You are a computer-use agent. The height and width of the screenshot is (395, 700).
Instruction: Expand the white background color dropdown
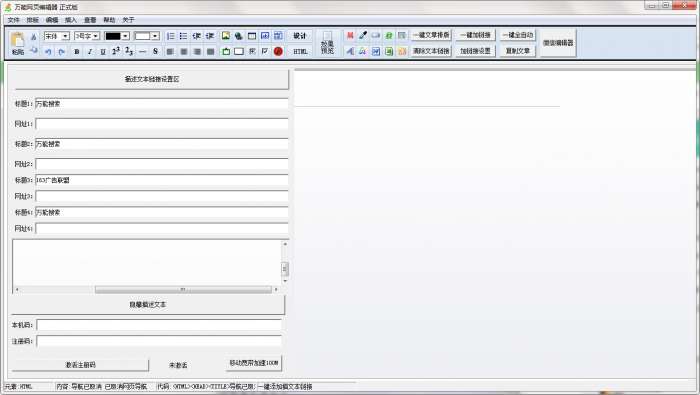(x=155, y=36)
